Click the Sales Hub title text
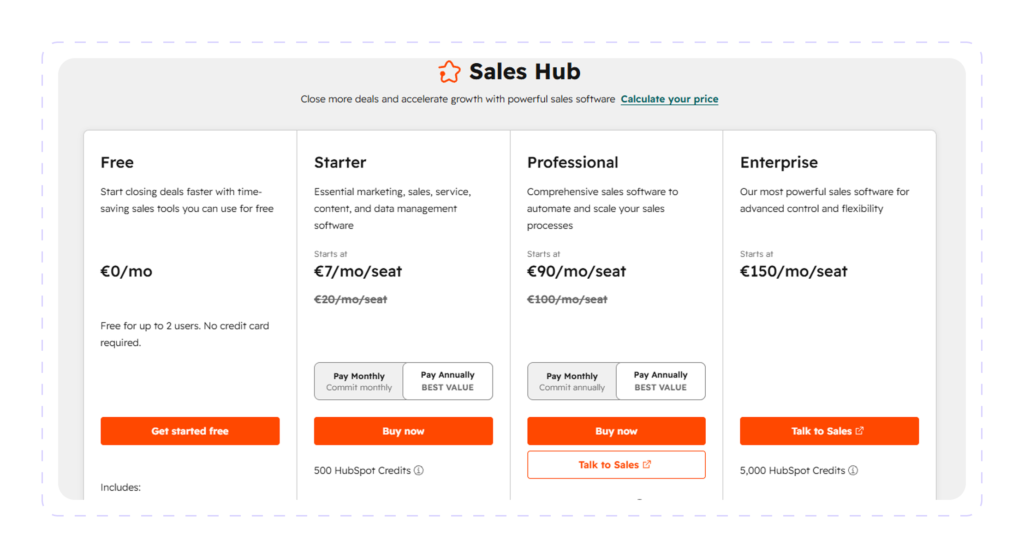Screen dimensions: 1024x558 pyautogui.click(x=524, y=71)
